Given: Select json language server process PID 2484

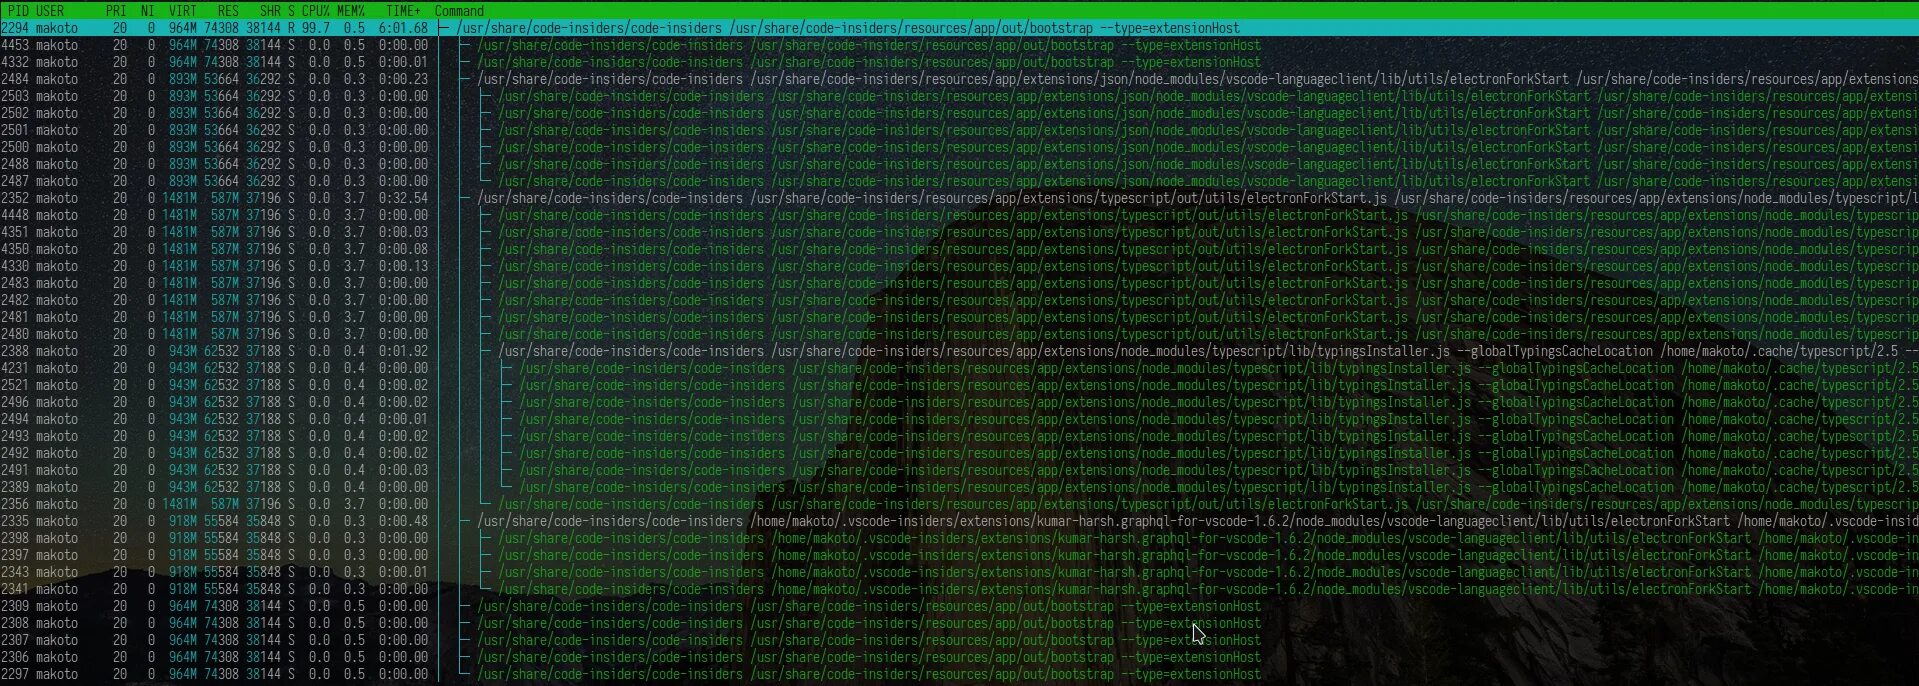Looking at the screenshot, I should point(959,79).
